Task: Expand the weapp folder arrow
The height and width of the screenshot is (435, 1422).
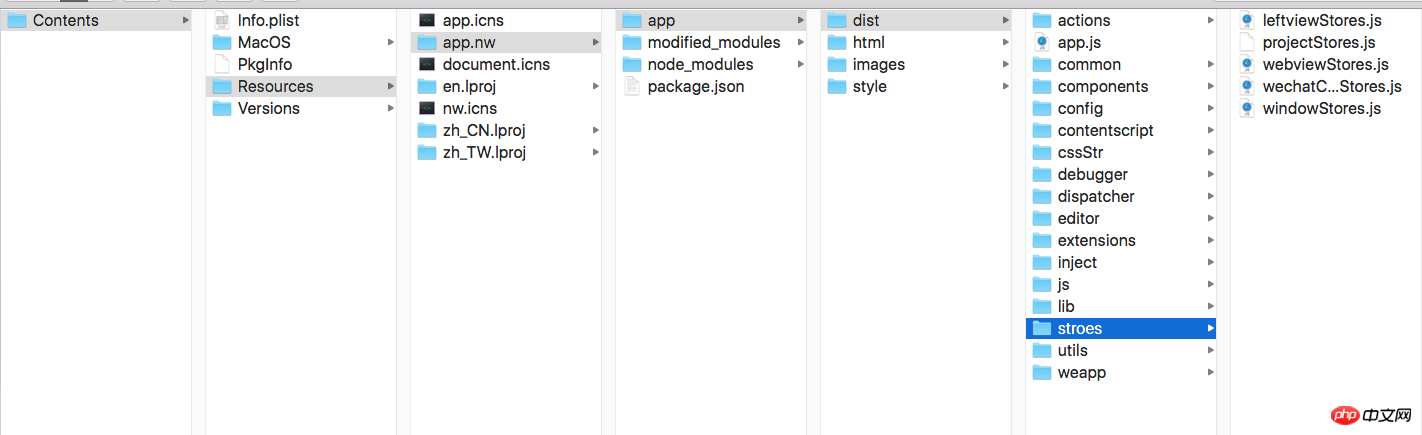Action: [1210, 372]
